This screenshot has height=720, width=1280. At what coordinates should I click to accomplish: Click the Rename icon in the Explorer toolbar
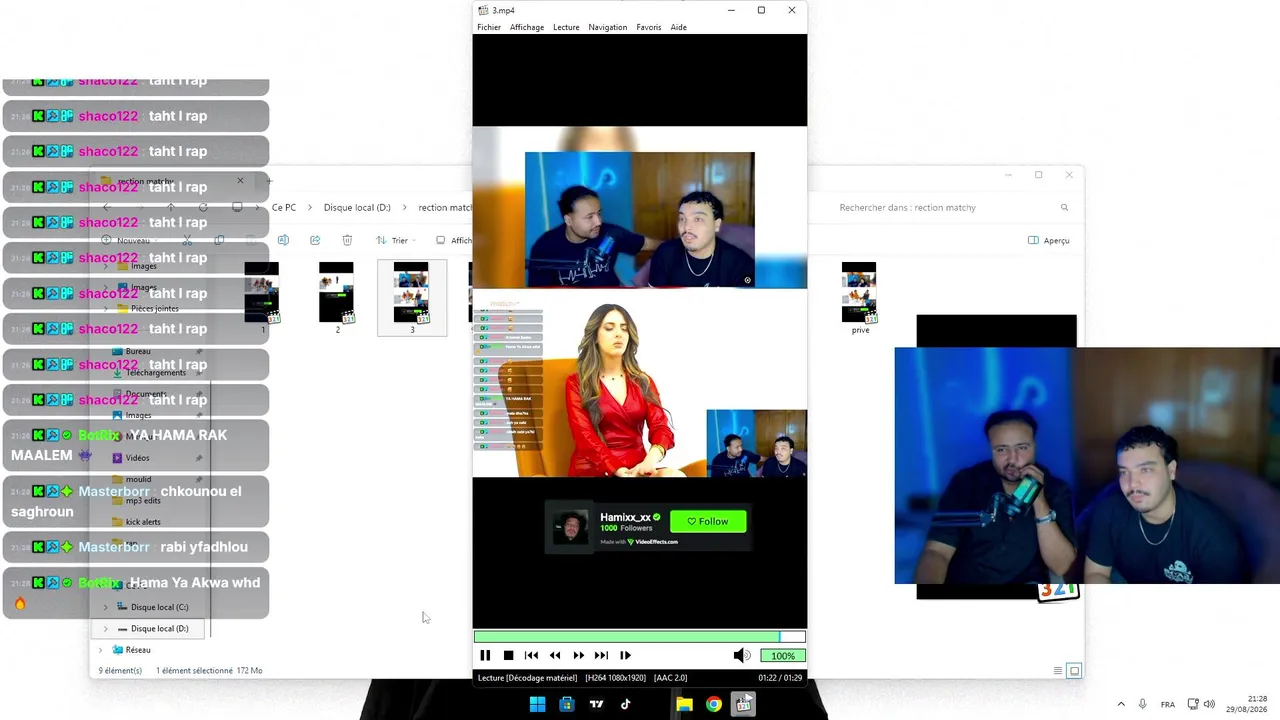coord(283,240)
